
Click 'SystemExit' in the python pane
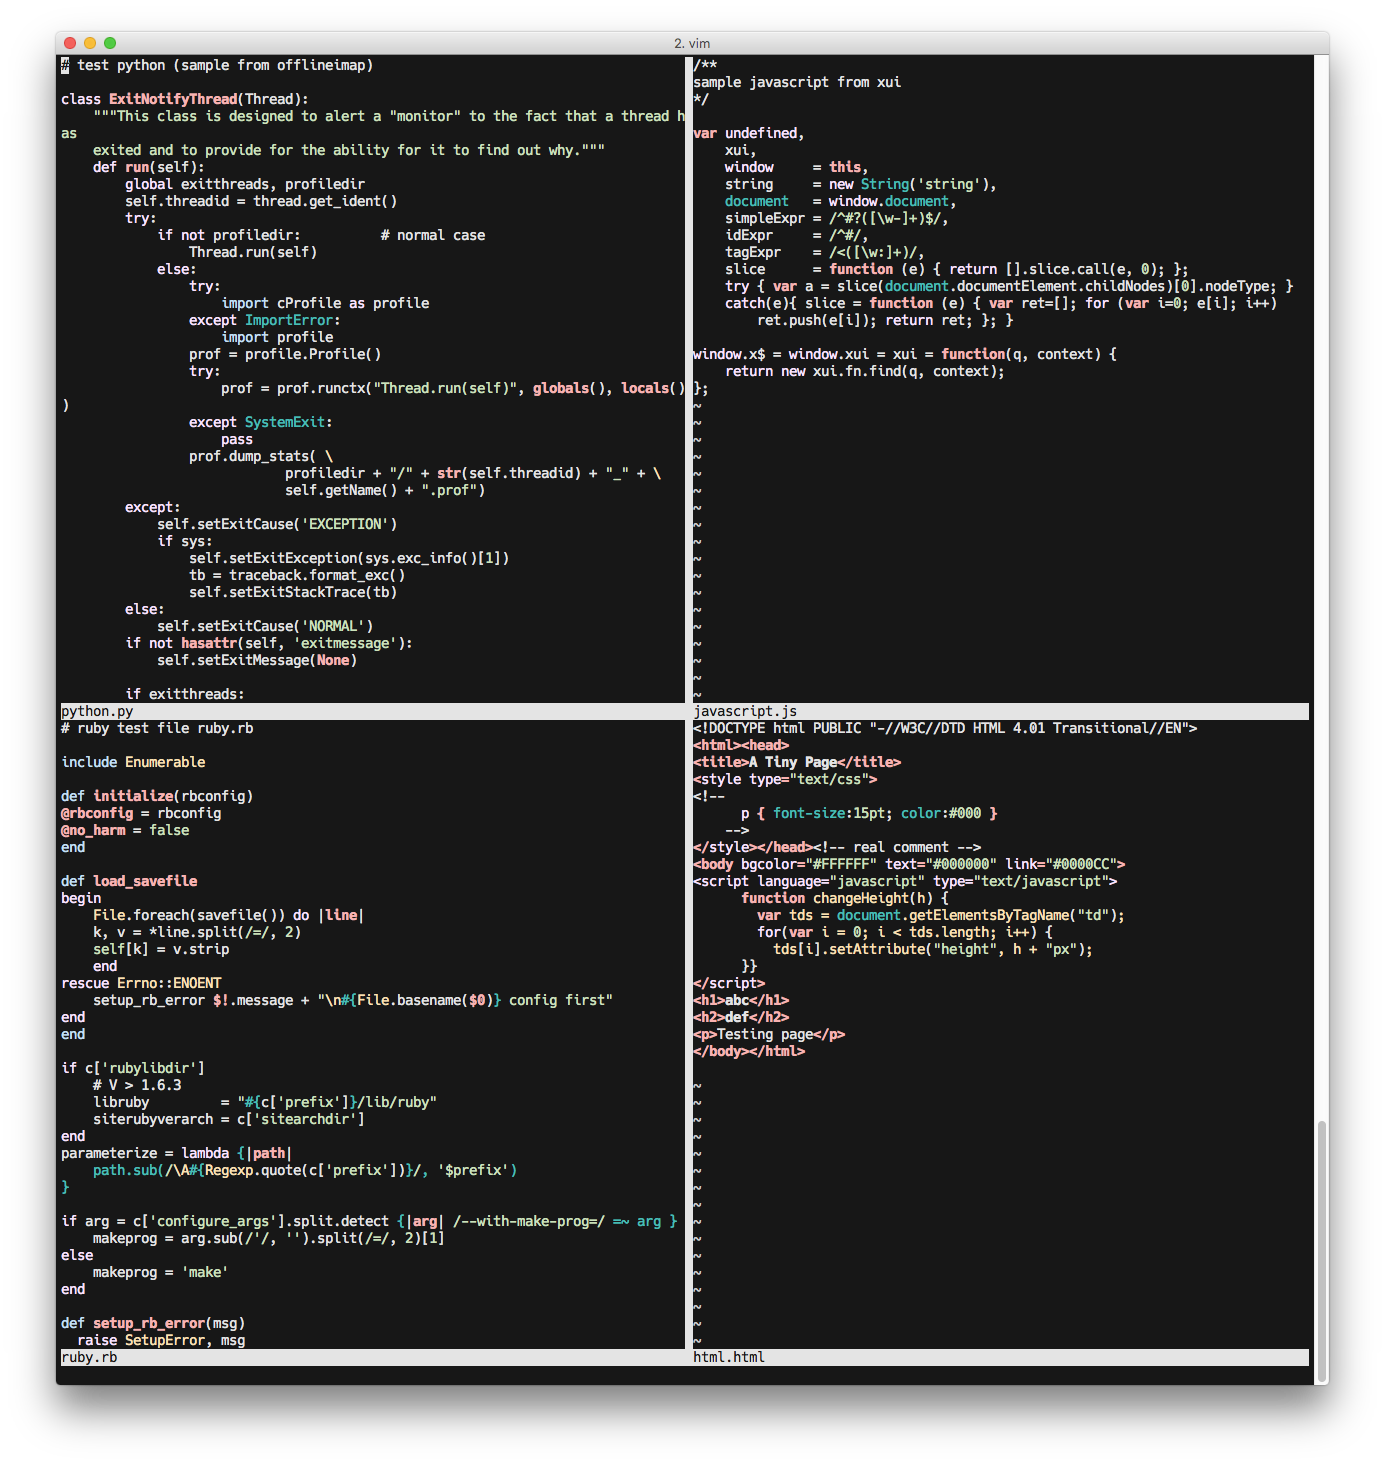point(285,422)
